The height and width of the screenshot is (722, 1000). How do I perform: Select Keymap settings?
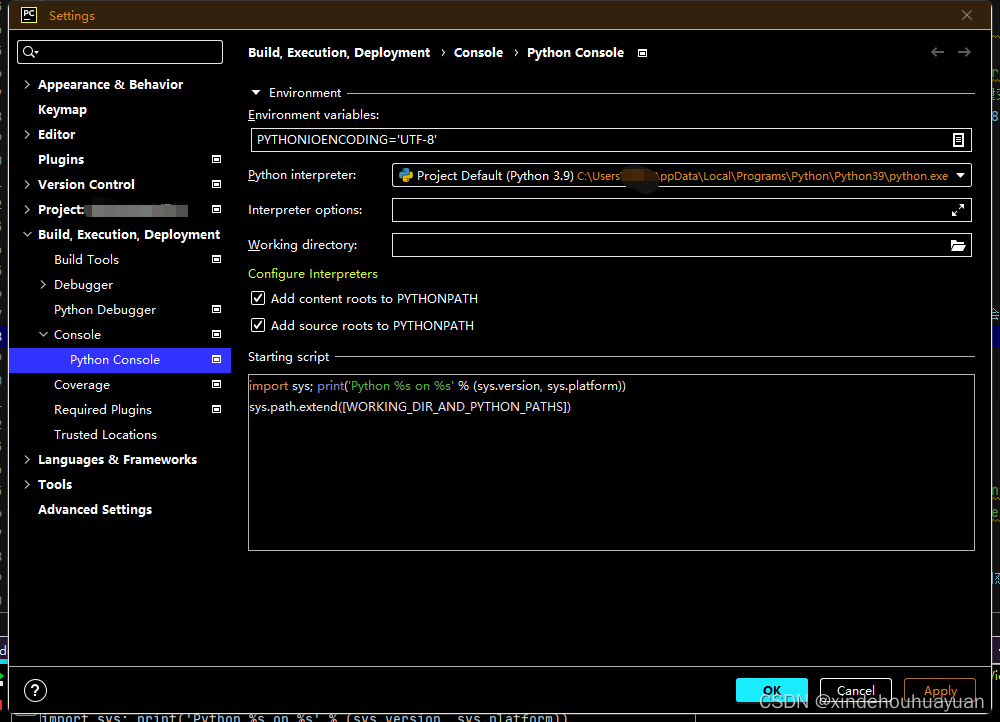tap(62, 110)
